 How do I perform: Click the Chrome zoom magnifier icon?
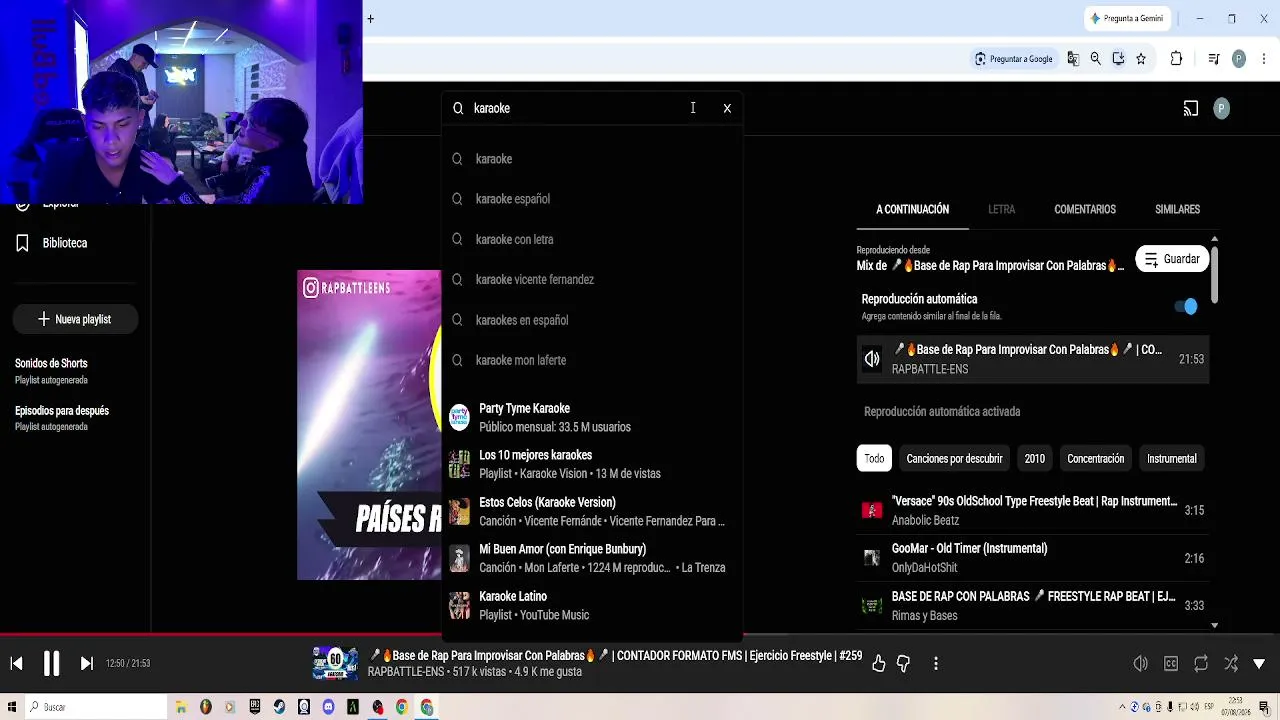(1095, 59)
